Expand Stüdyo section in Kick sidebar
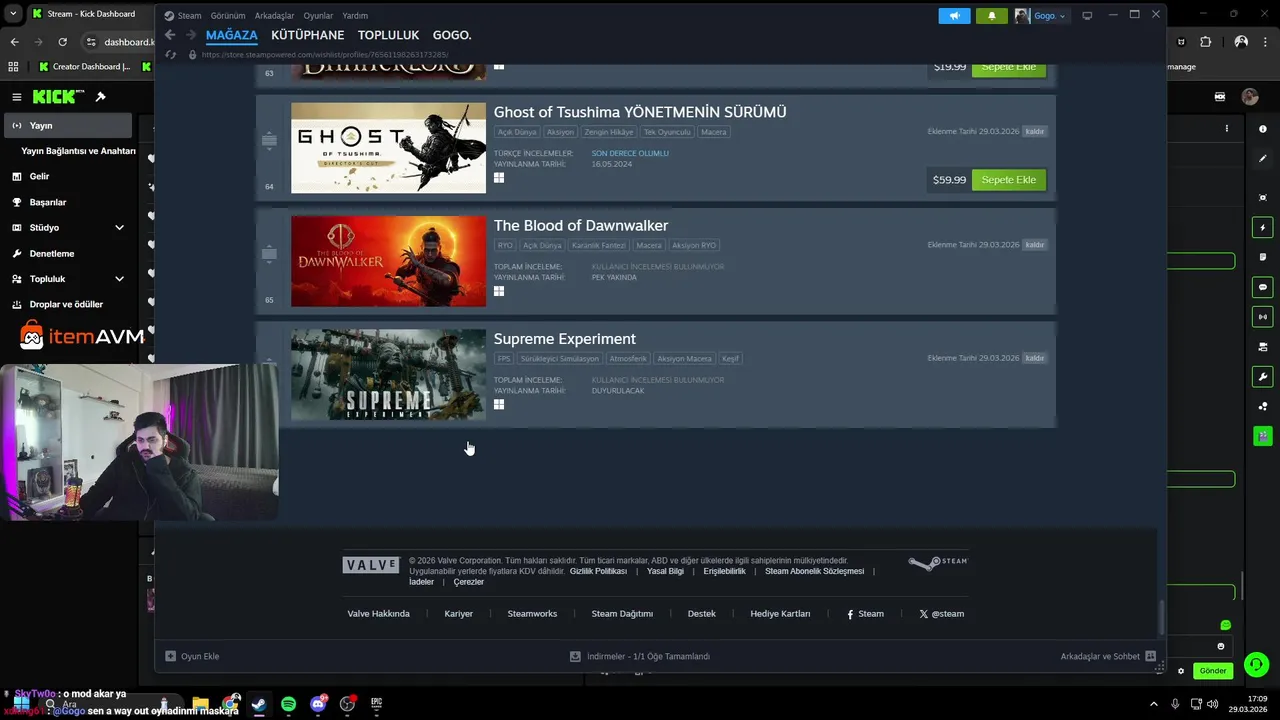The width and height of the screenshot is (1280, 720). pos(119,228)
